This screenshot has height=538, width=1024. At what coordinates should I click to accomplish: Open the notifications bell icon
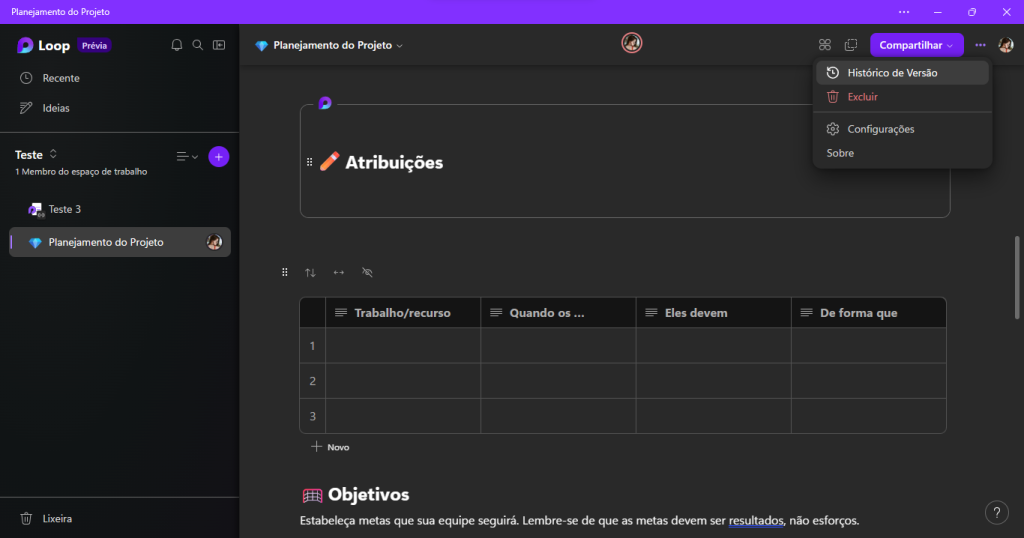pyautogui.click(x=177, y=45)
